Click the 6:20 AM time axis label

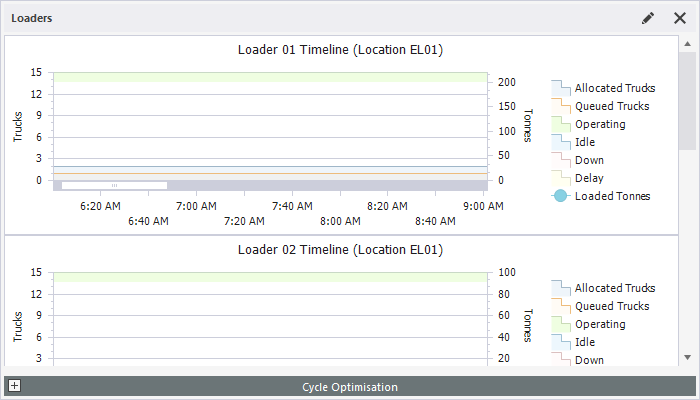point(100,206)
